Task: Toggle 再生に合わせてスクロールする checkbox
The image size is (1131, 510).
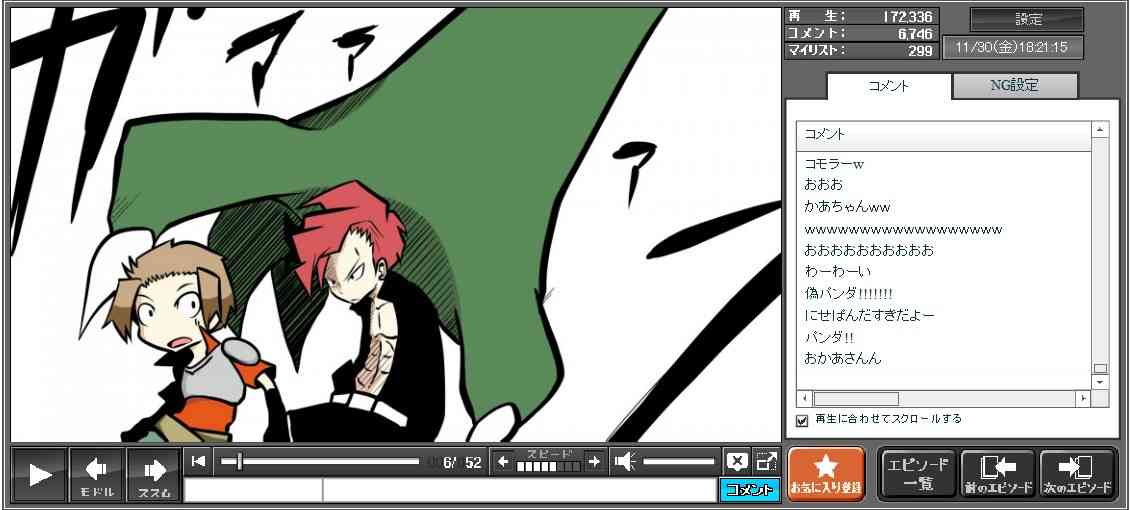Action: click(802, 420)
